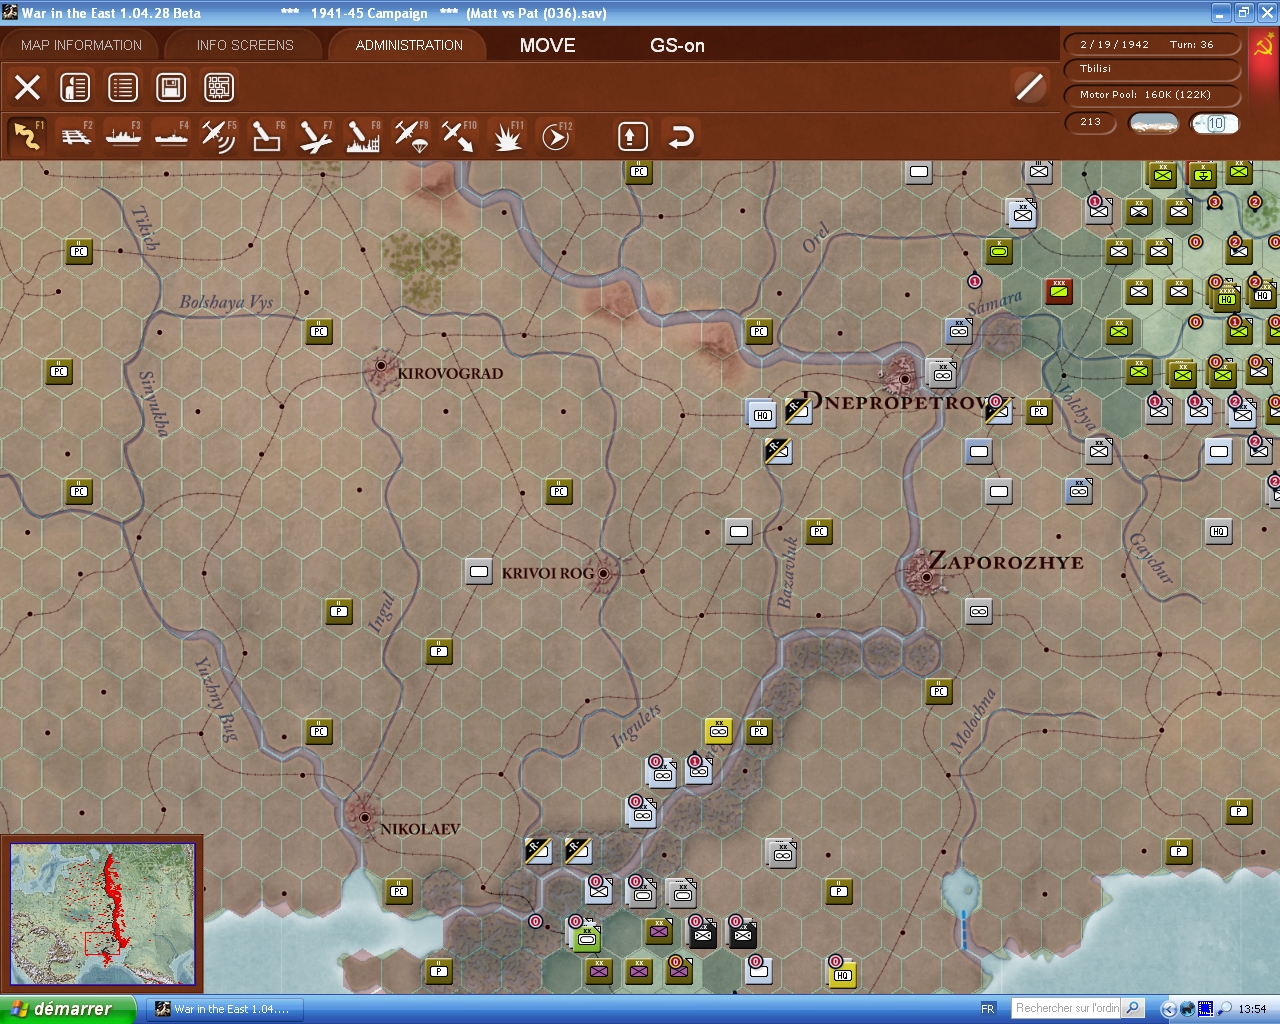
Task: Select the F5 Air recon mode icon
Action: (219, 136)
